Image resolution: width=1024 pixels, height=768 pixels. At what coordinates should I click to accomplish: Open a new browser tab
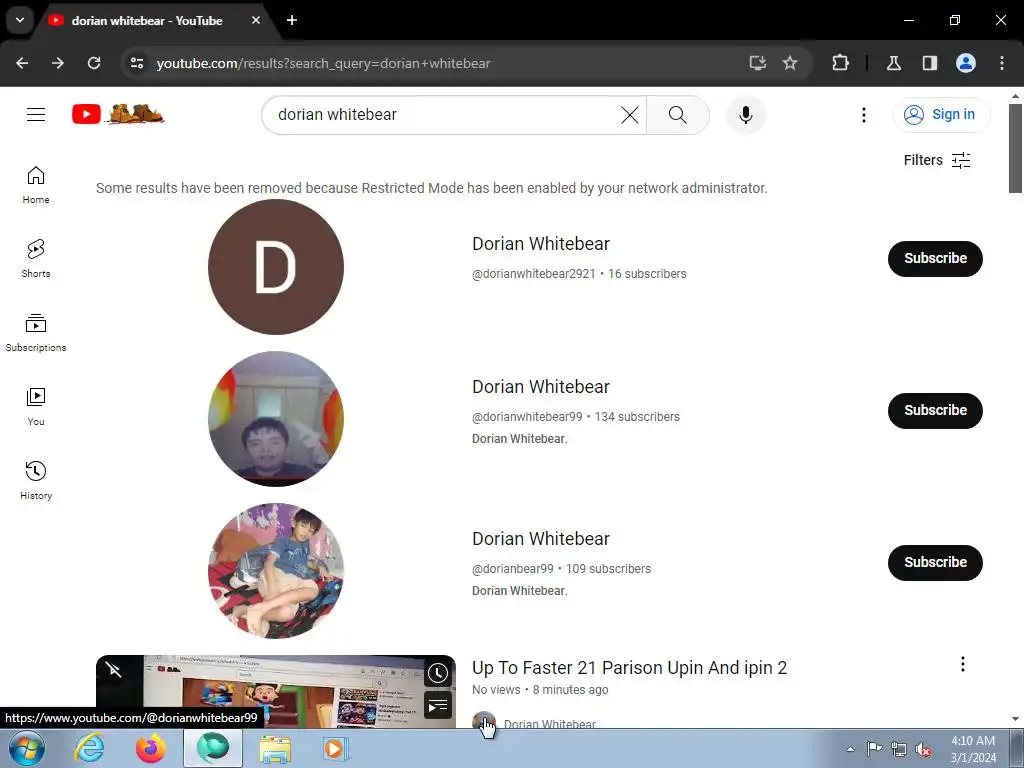pos(292,20)
